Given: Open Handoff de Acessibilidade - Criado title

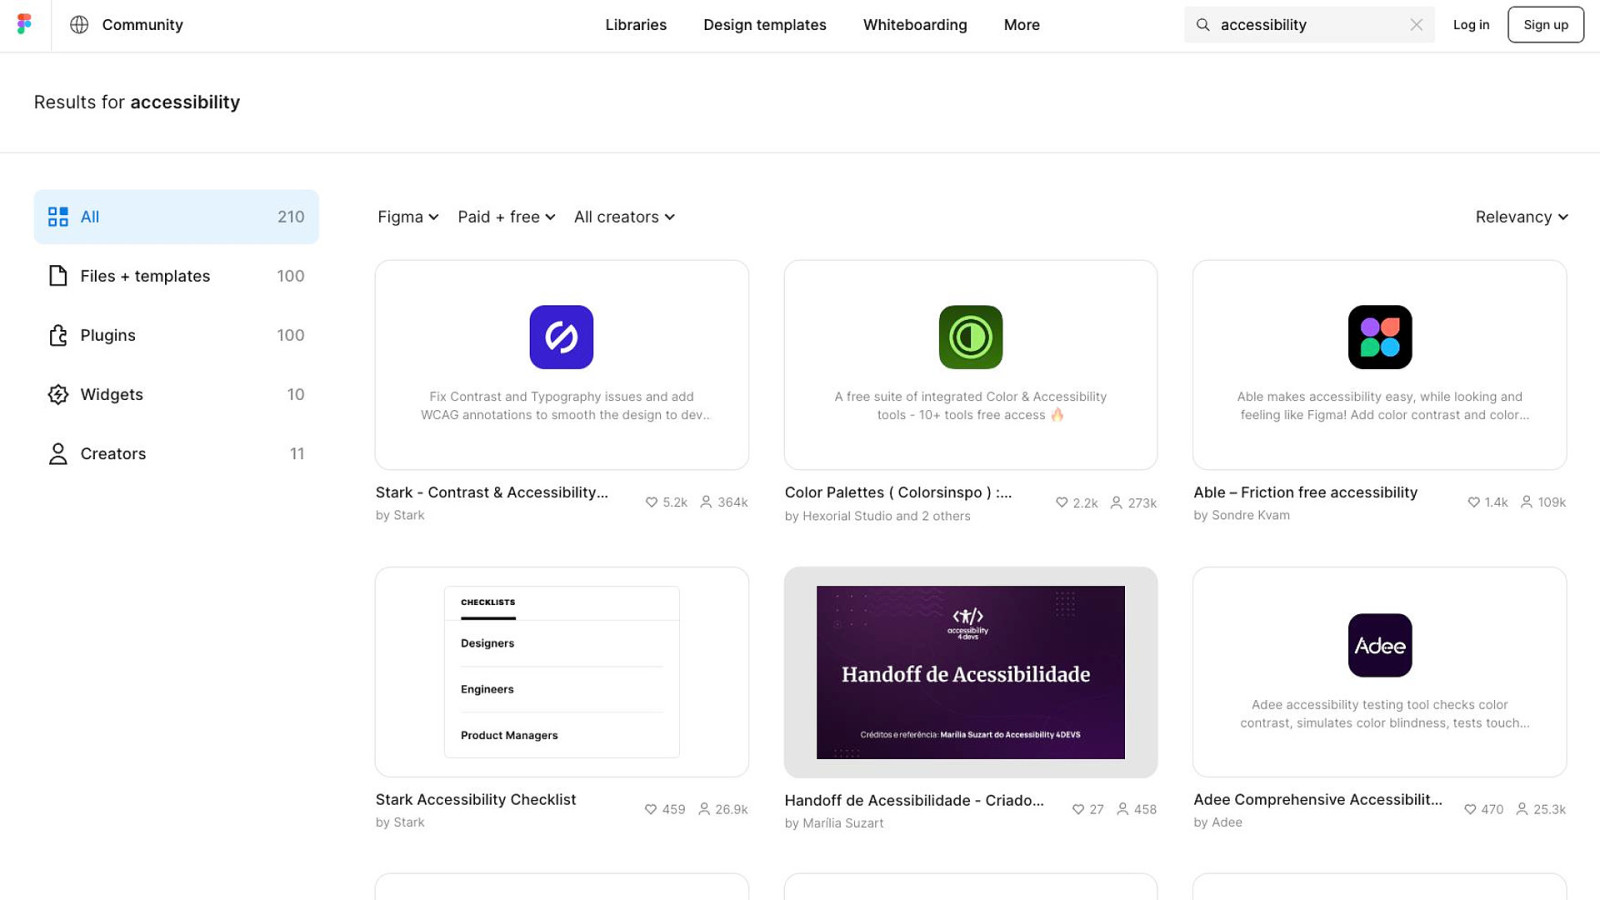Looking at the screenshot, I should [x=914, y=800].
